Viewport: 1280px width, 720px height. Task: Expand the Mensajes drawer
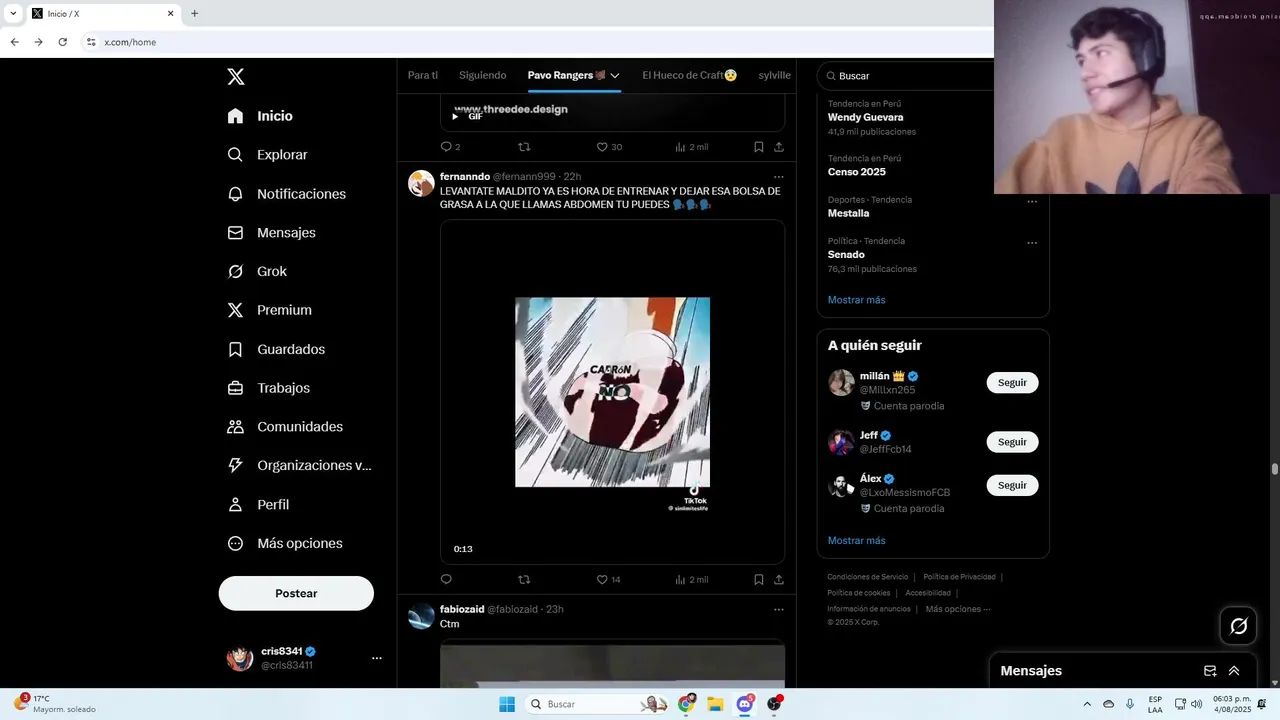1234,671
